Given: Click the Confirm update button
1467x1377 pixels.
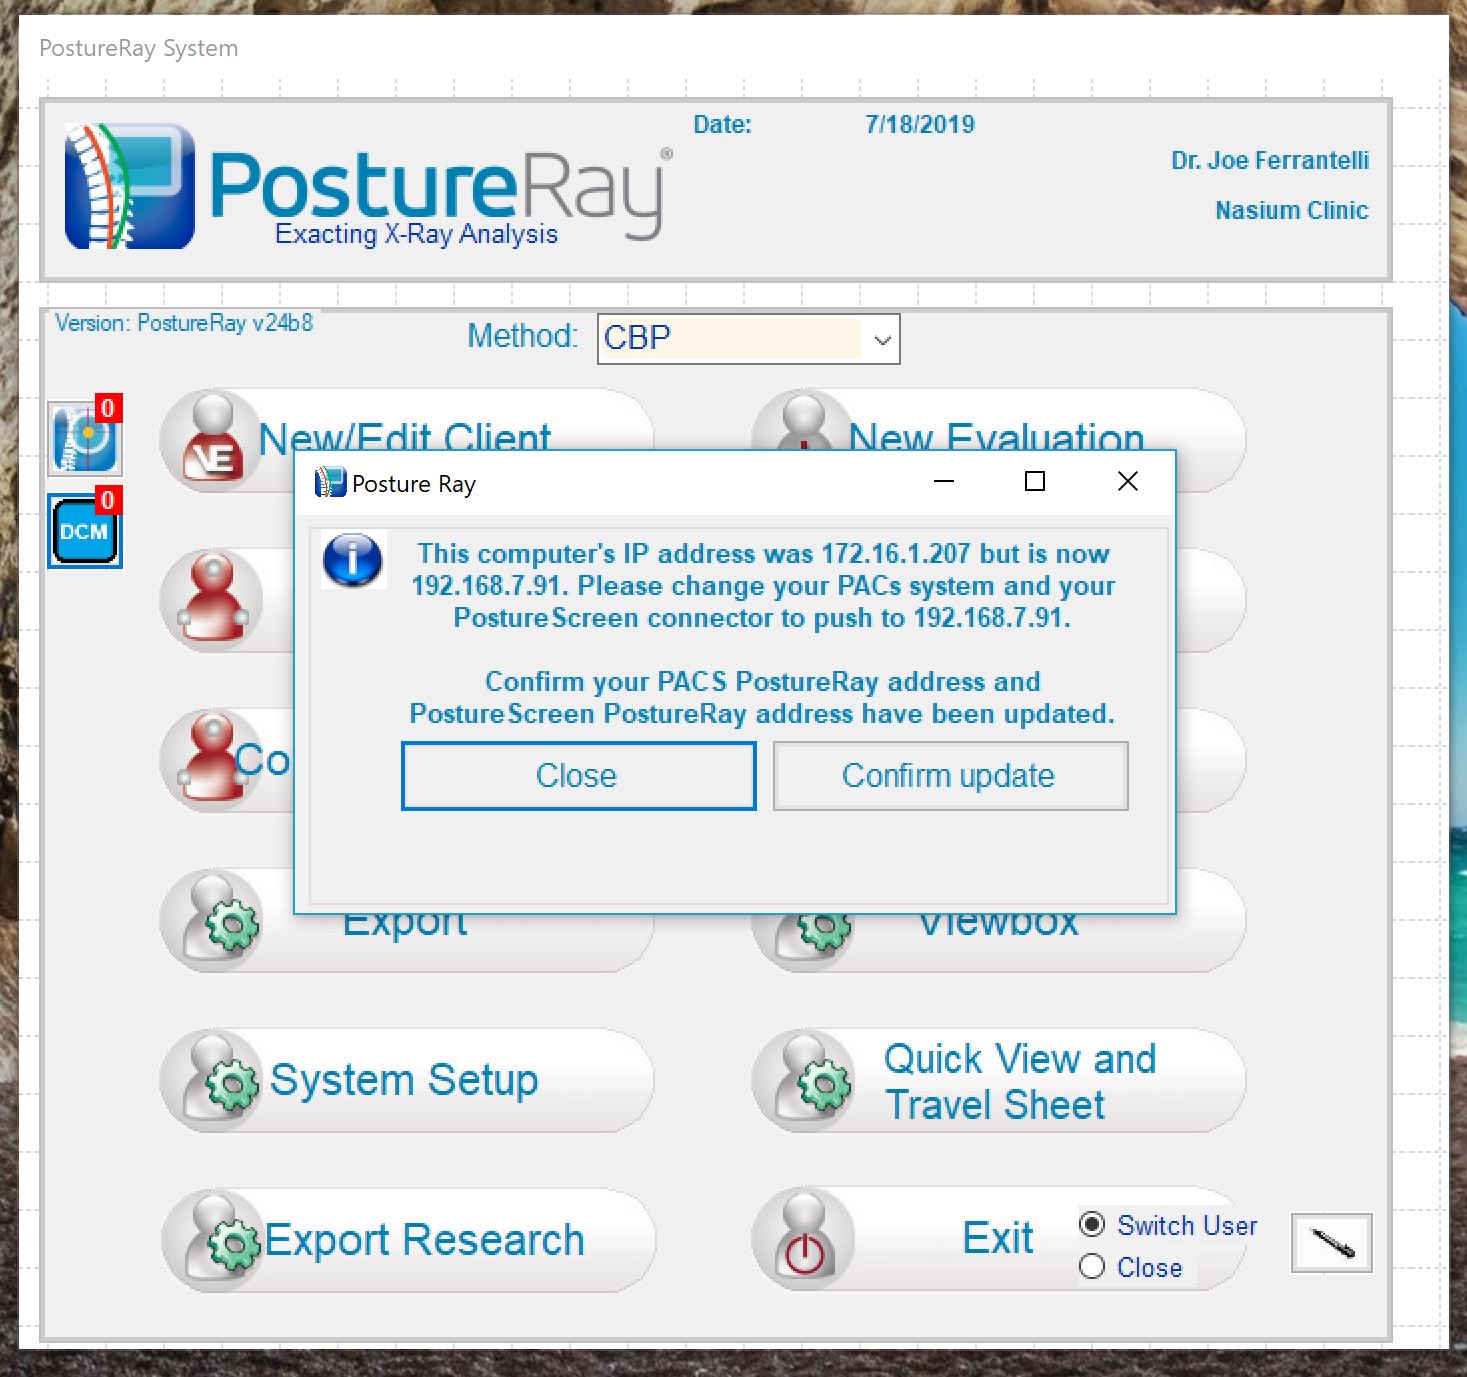Looking at the screenshot, I should [950, 775].
